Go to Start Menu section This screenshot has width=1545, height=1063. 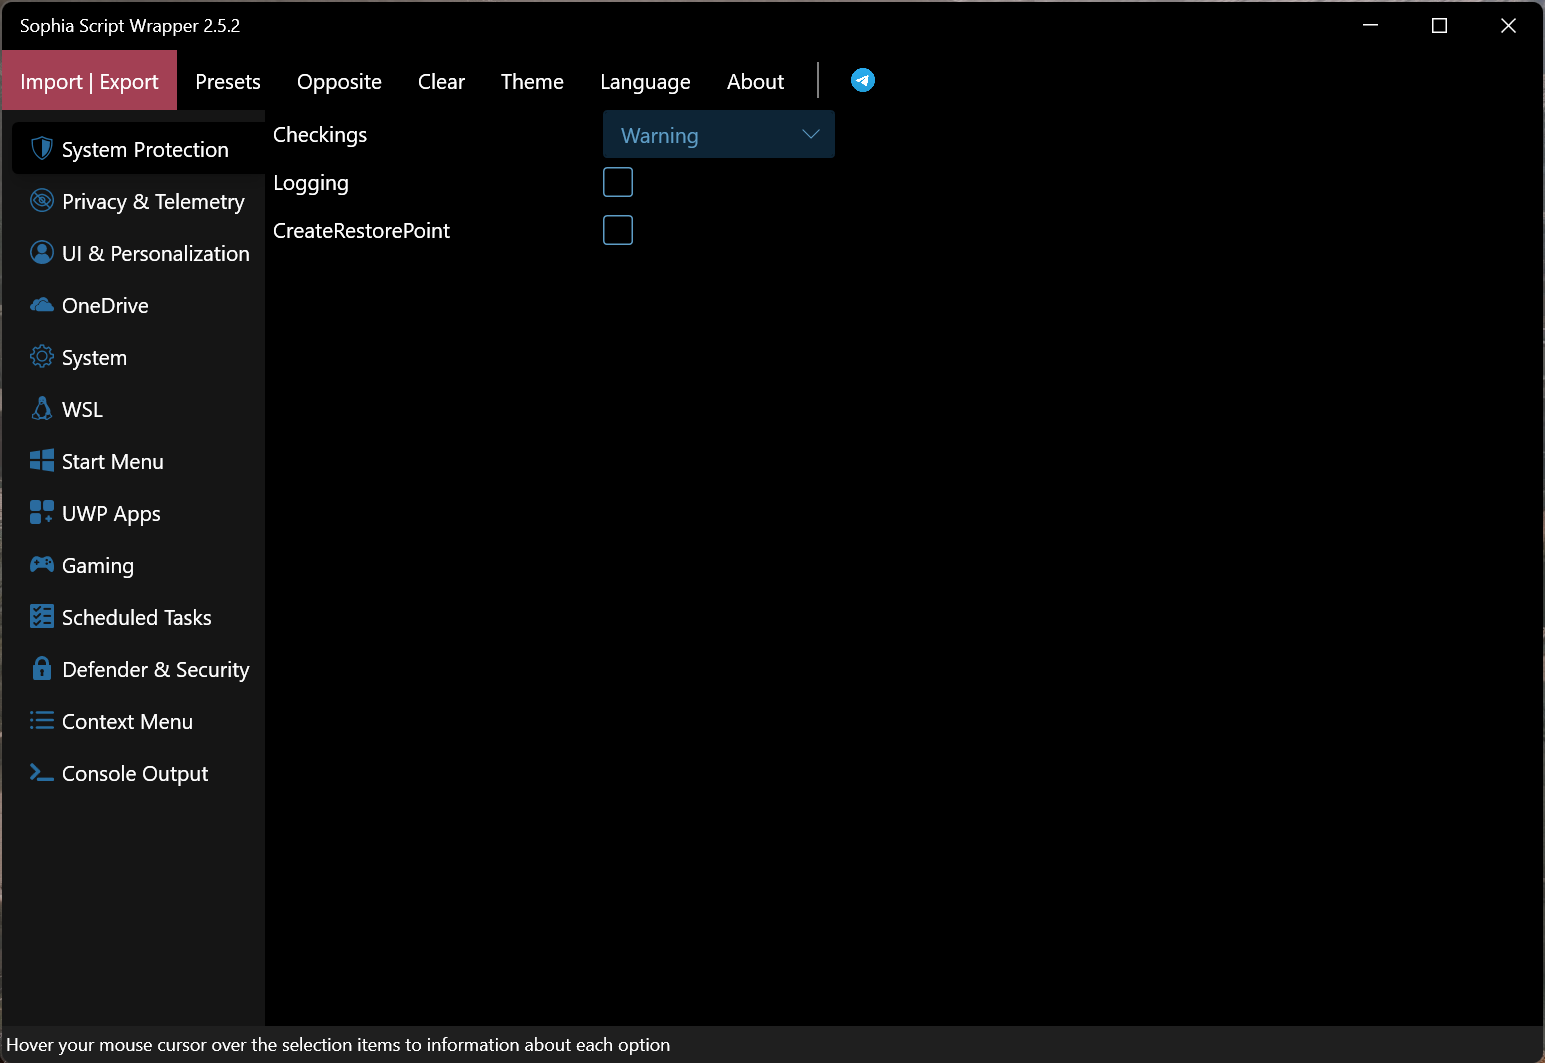(x=113, y=462)
